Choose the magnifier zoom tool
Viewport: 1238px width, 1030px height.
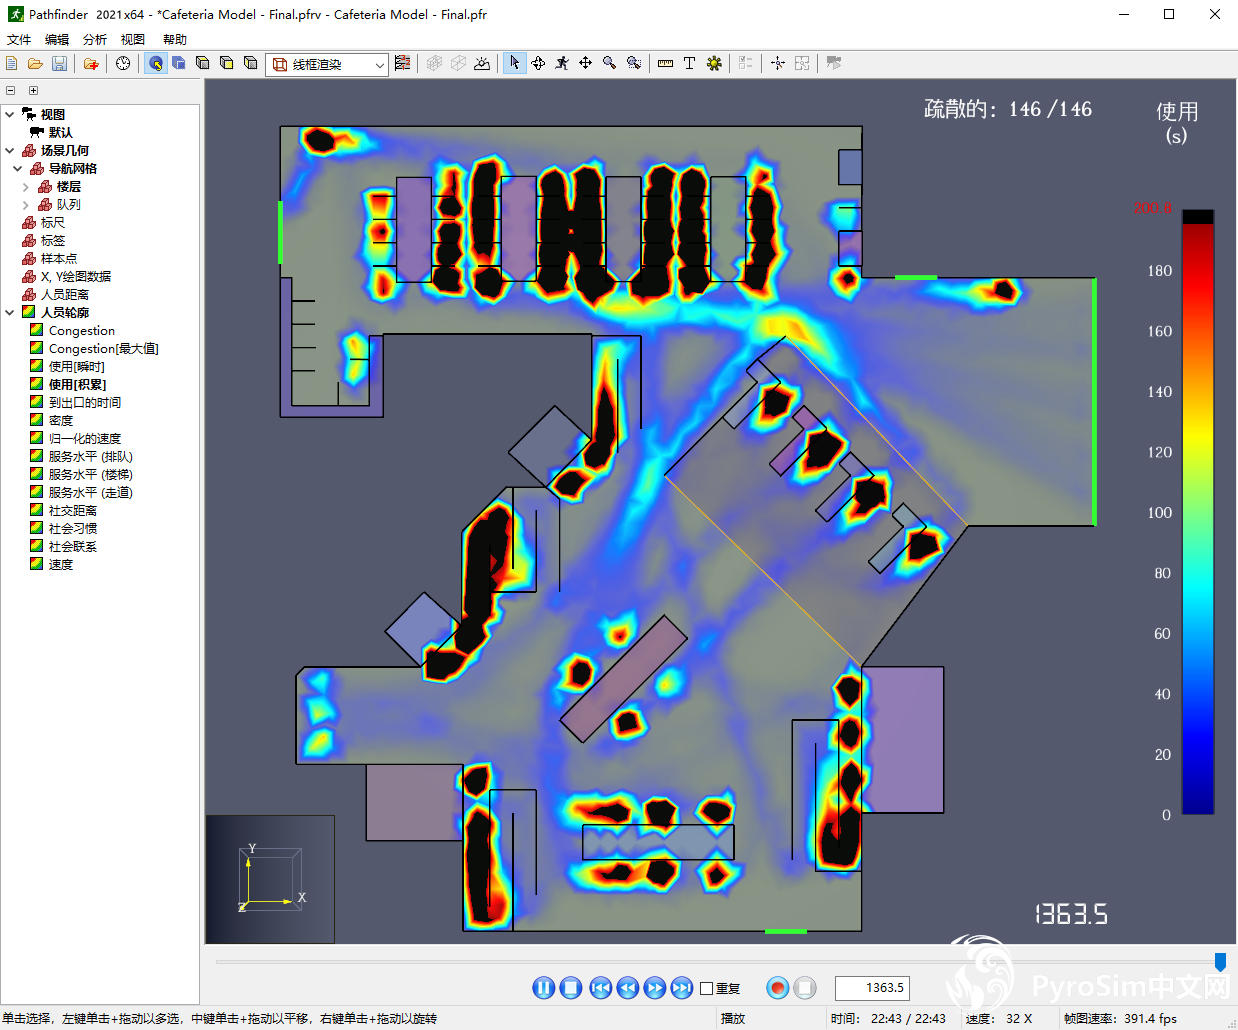click(609, 63)
